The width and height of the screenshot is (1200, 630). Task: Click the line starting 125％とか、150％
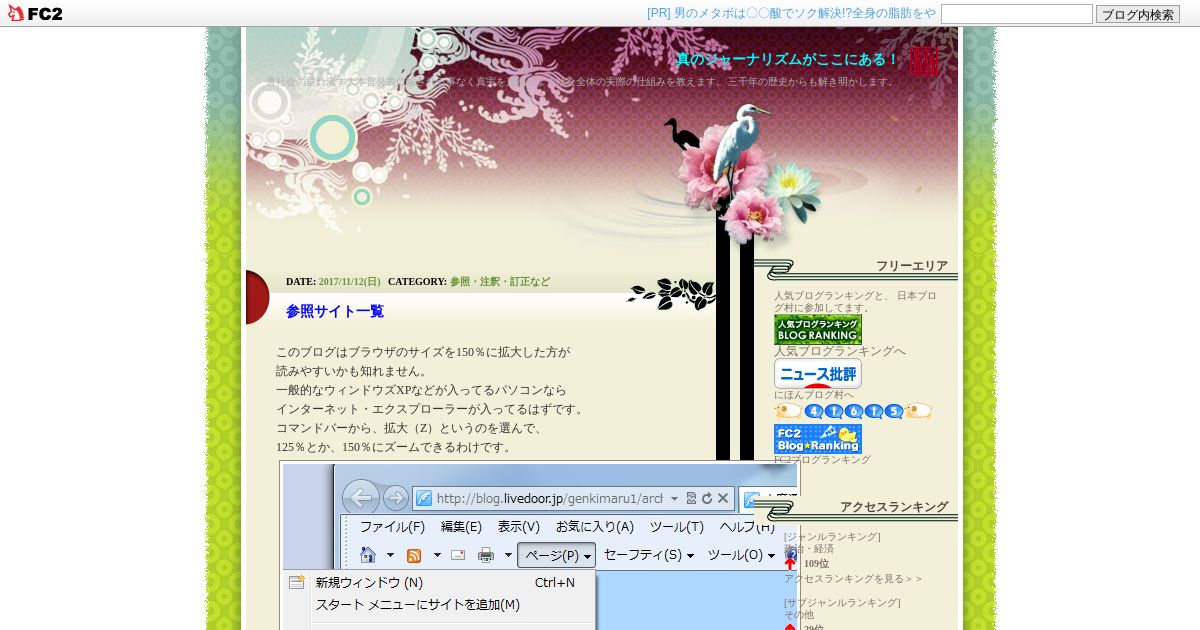(394, 447)
